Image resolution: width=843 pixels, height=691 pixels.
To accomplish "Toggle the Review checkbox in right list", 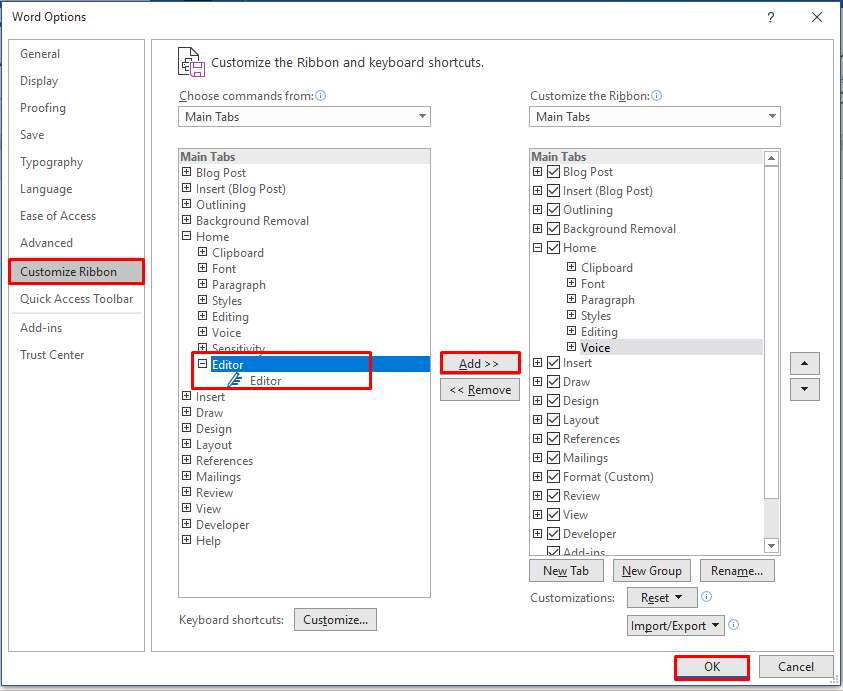I will [x=553, y=496].
